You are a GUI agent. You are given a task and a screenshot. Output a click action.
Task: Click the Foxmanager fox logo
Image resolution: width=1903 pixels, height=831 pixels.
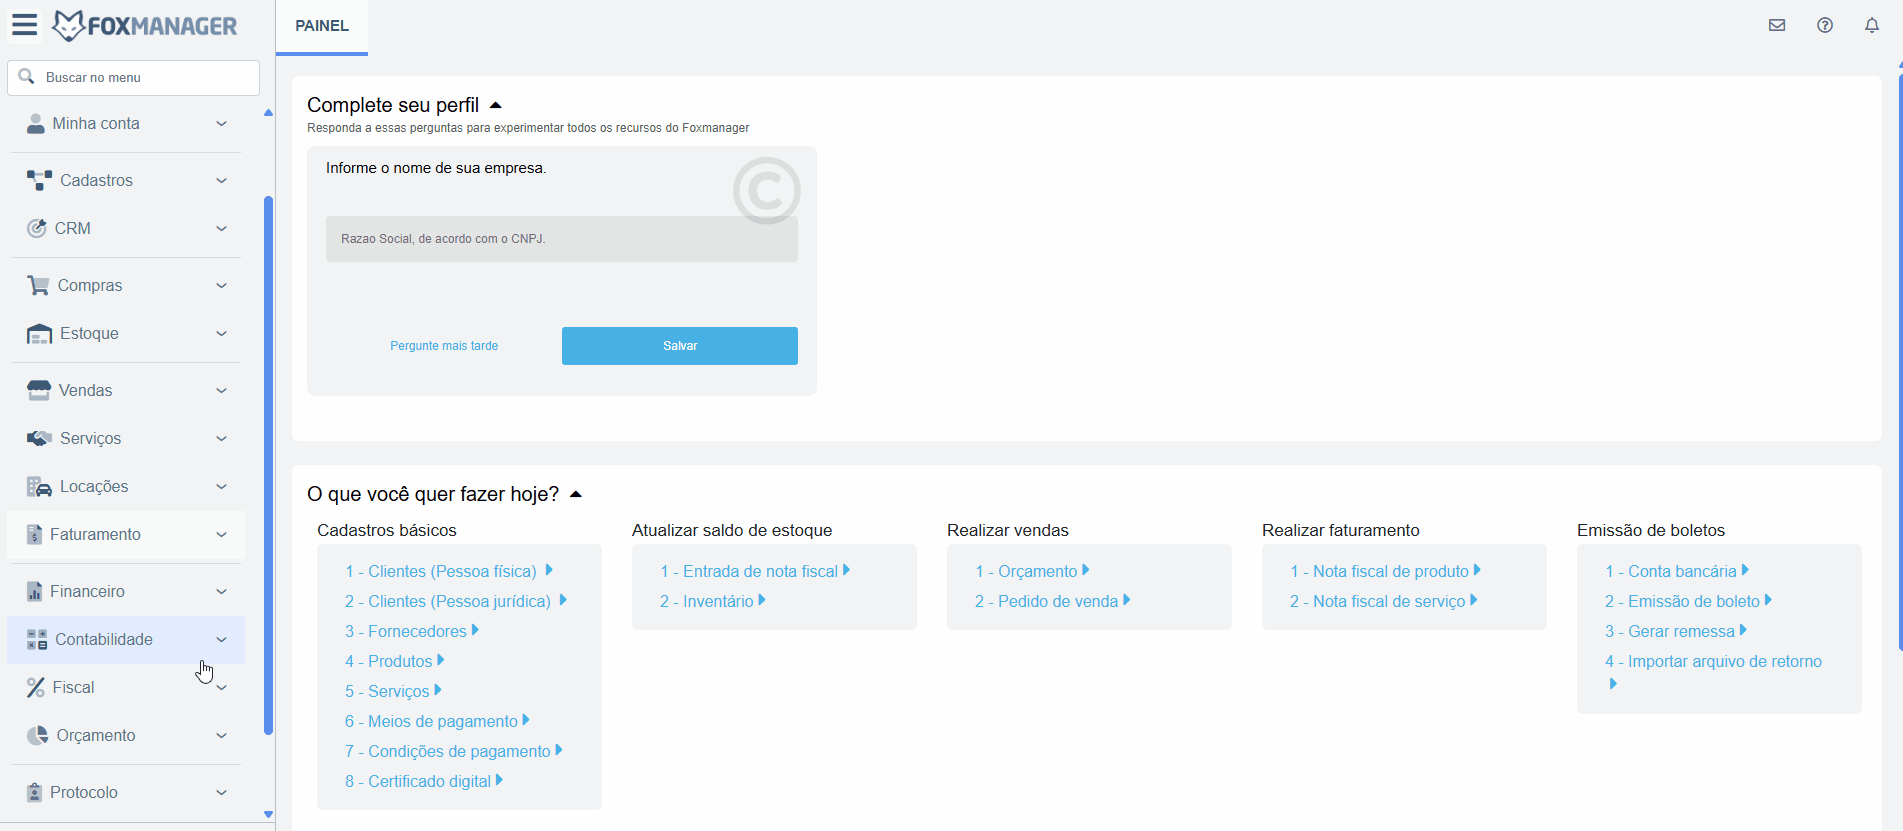pos(68,25)
